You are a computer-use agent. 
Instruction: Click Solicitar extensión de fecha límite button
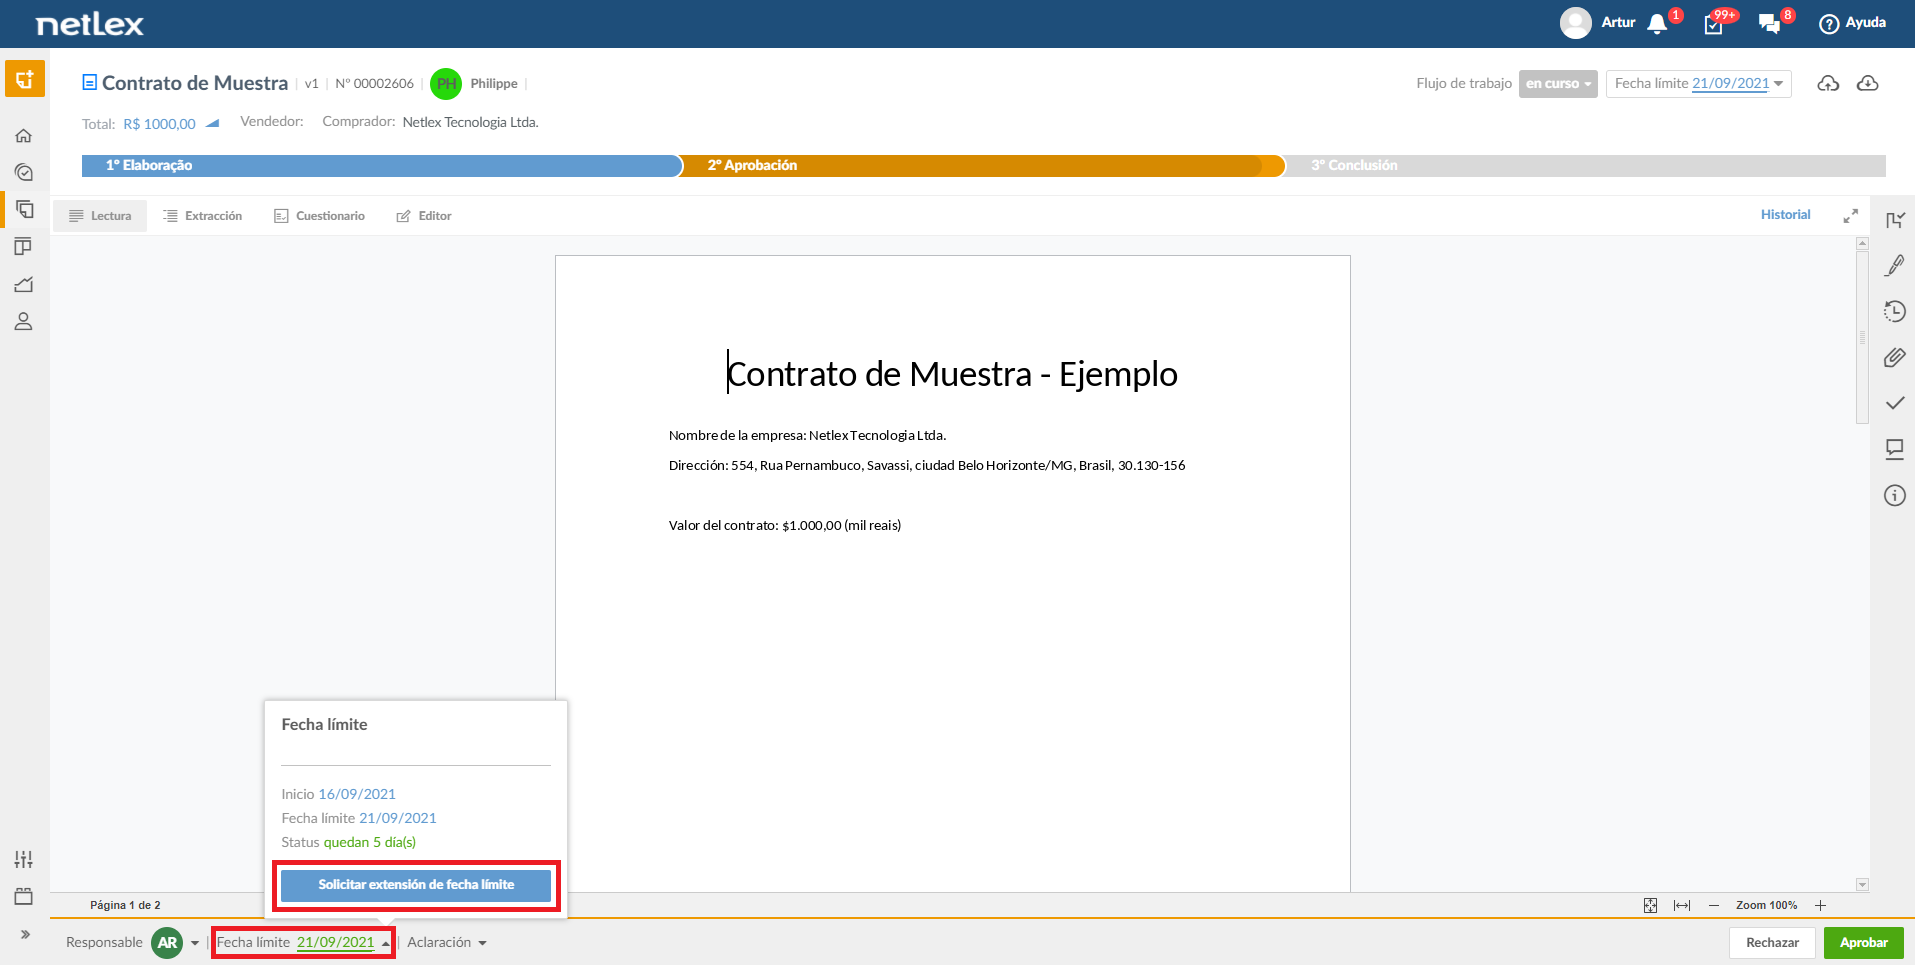pos(416,885)
